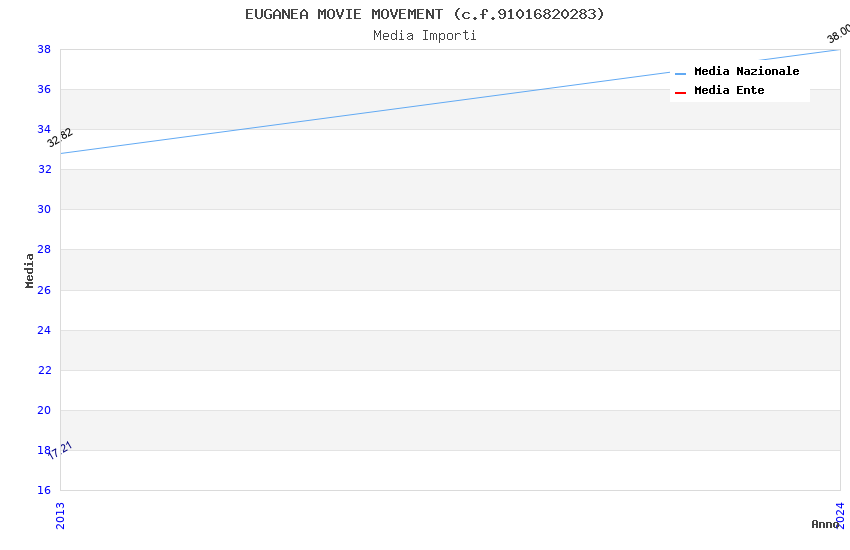Click the 38 y-axis tick label

pyautogui.click(x=44, y=49)
